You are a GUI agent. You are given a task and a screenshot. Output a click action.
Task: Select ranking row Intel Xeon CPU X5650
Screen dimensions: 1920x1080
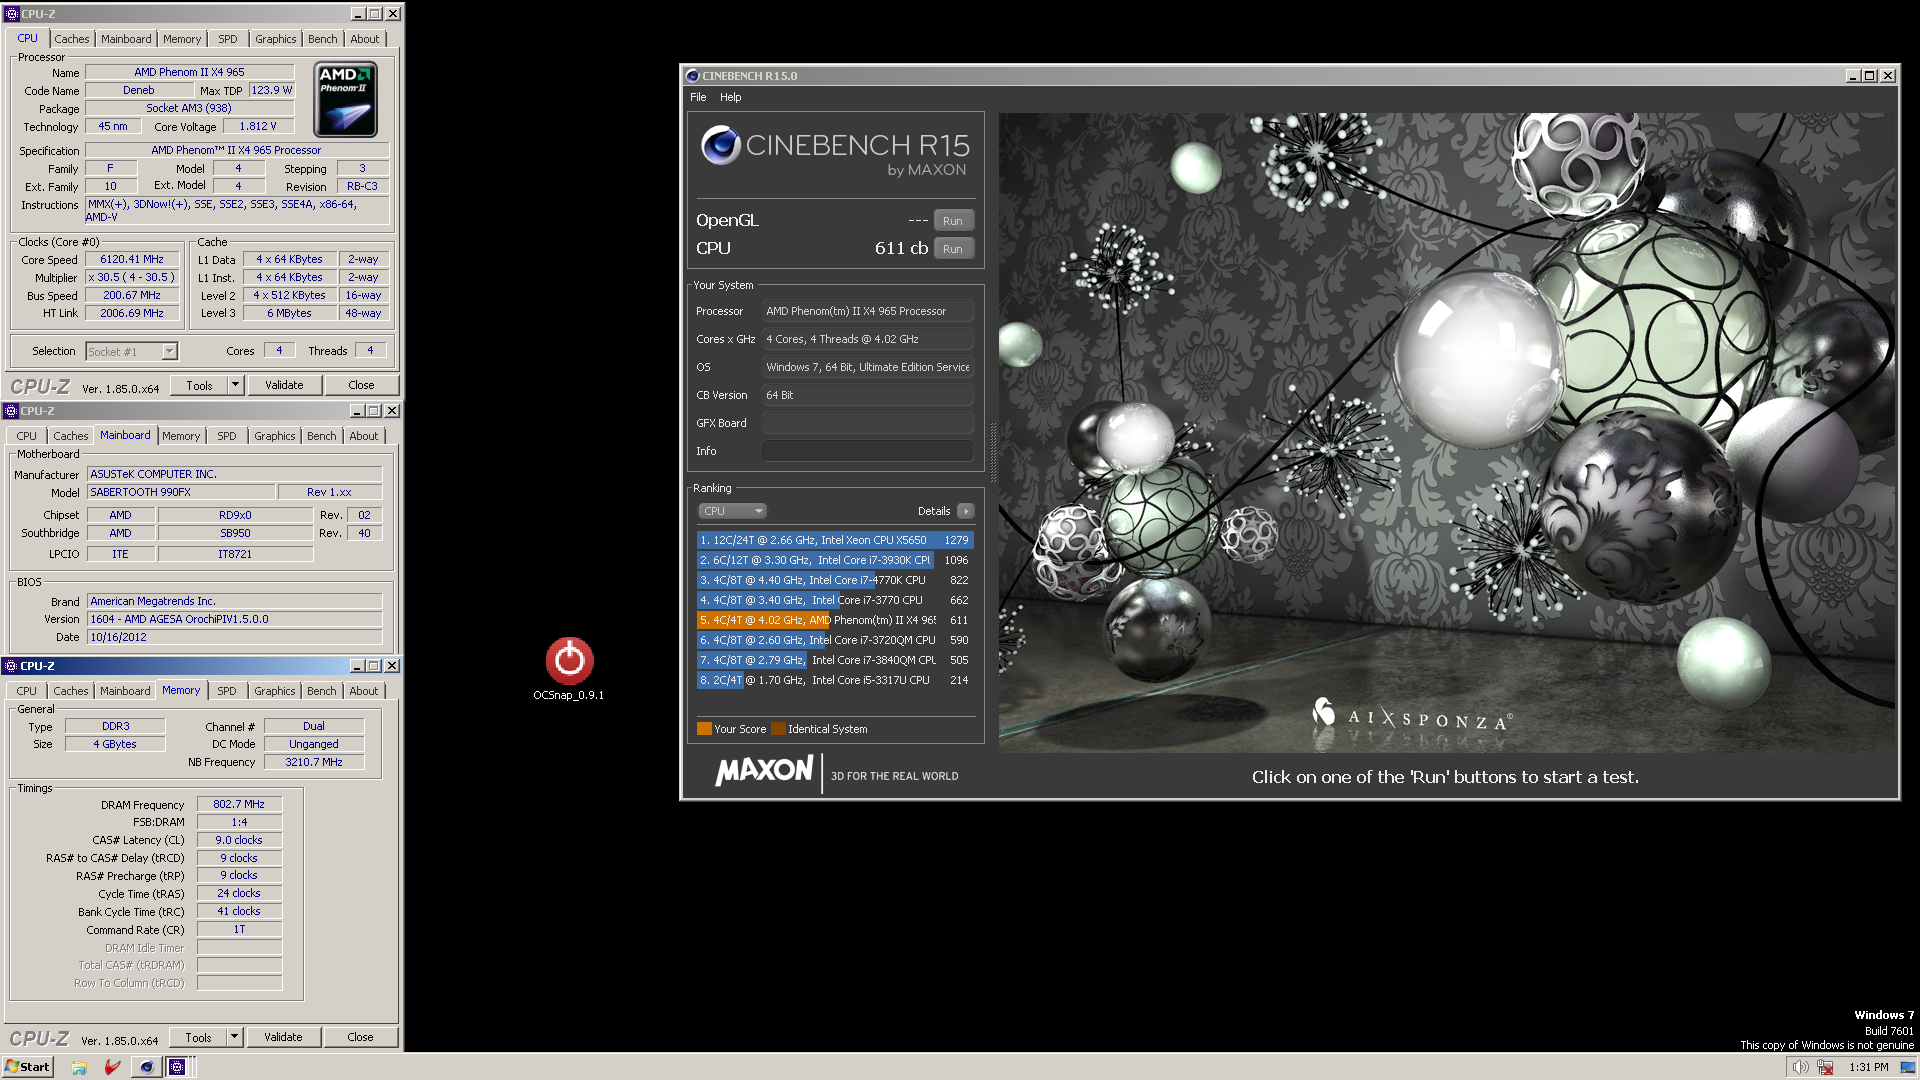coord(835,540)
